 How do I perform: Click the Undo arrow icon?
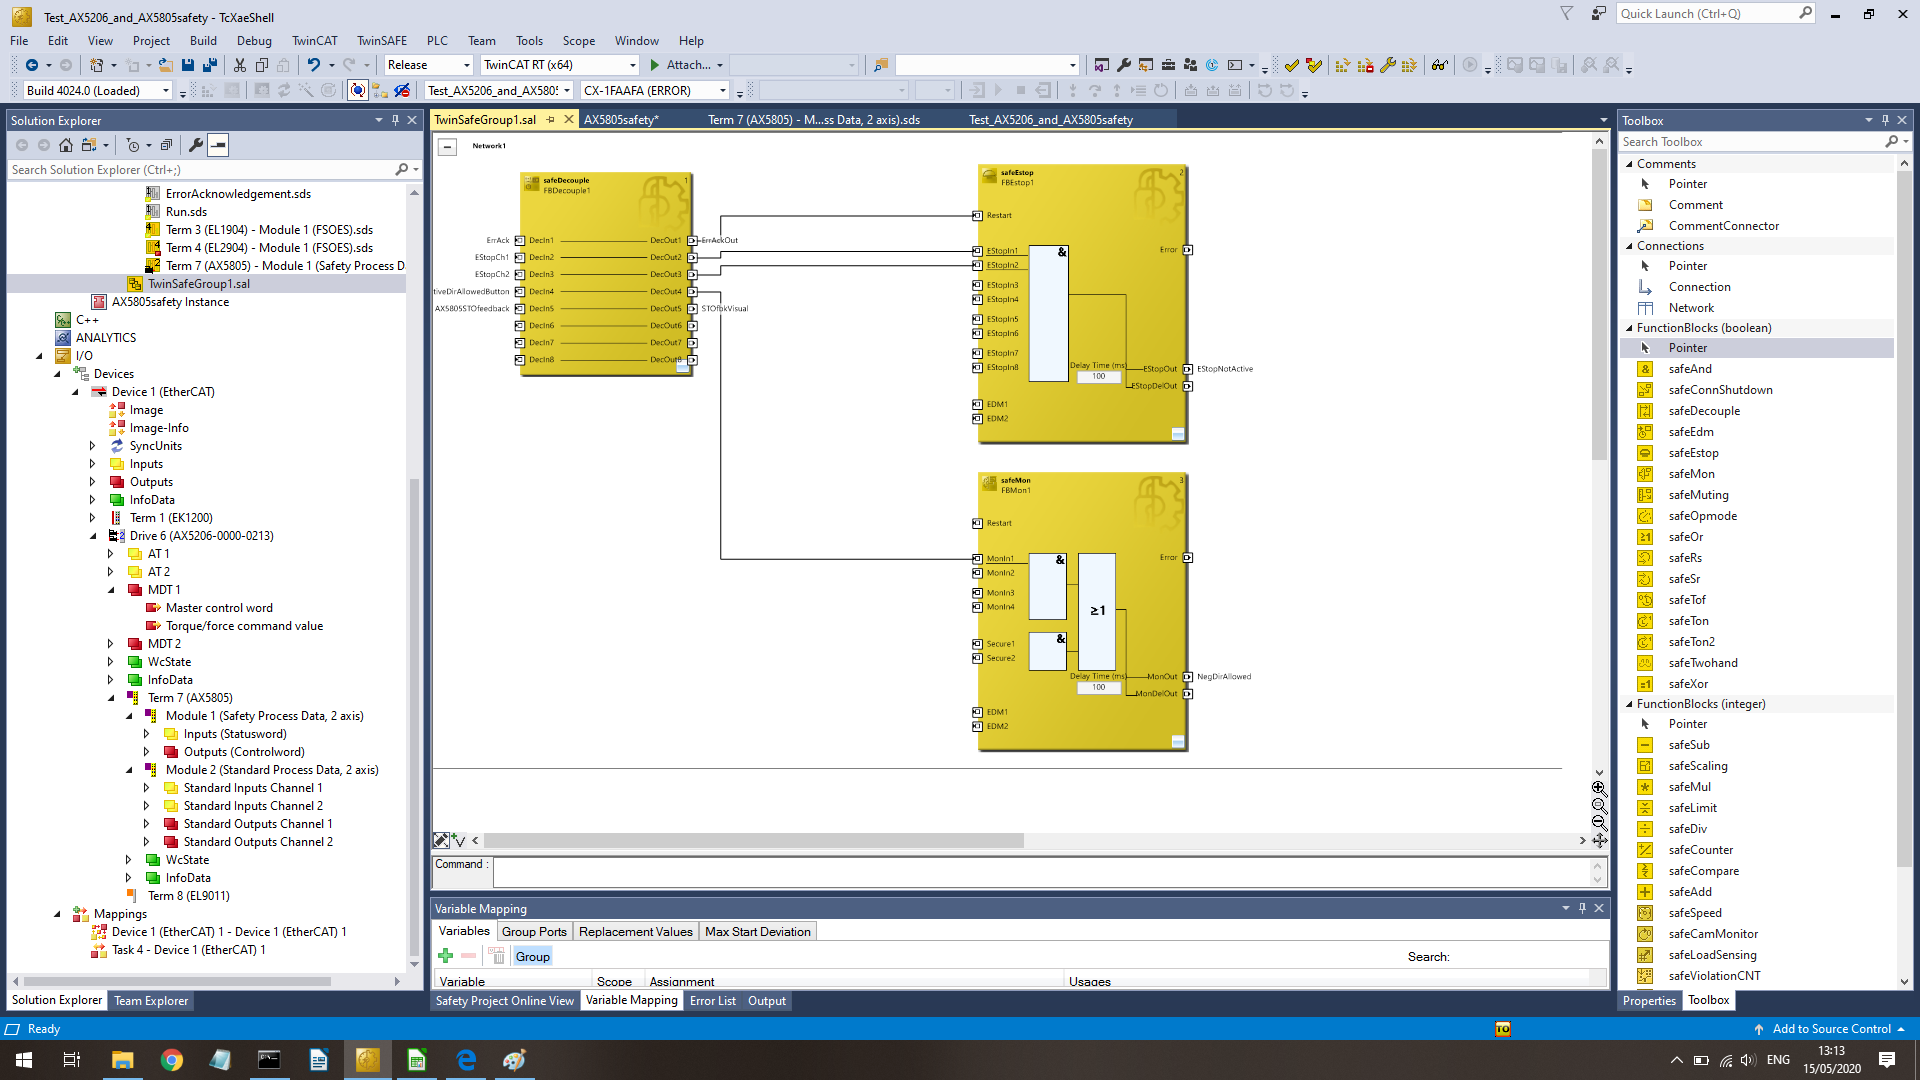click(314, 65)
